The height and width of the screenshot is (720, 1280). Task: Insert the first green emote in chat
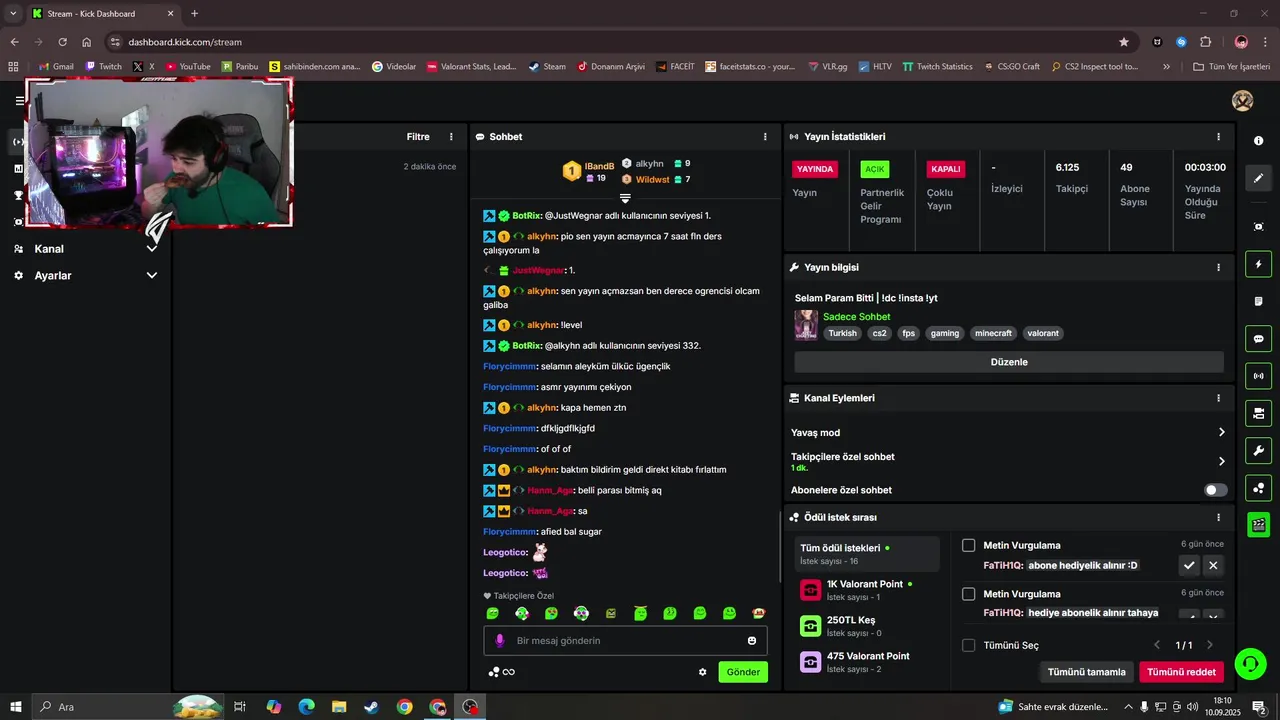[x=492, y=613]
